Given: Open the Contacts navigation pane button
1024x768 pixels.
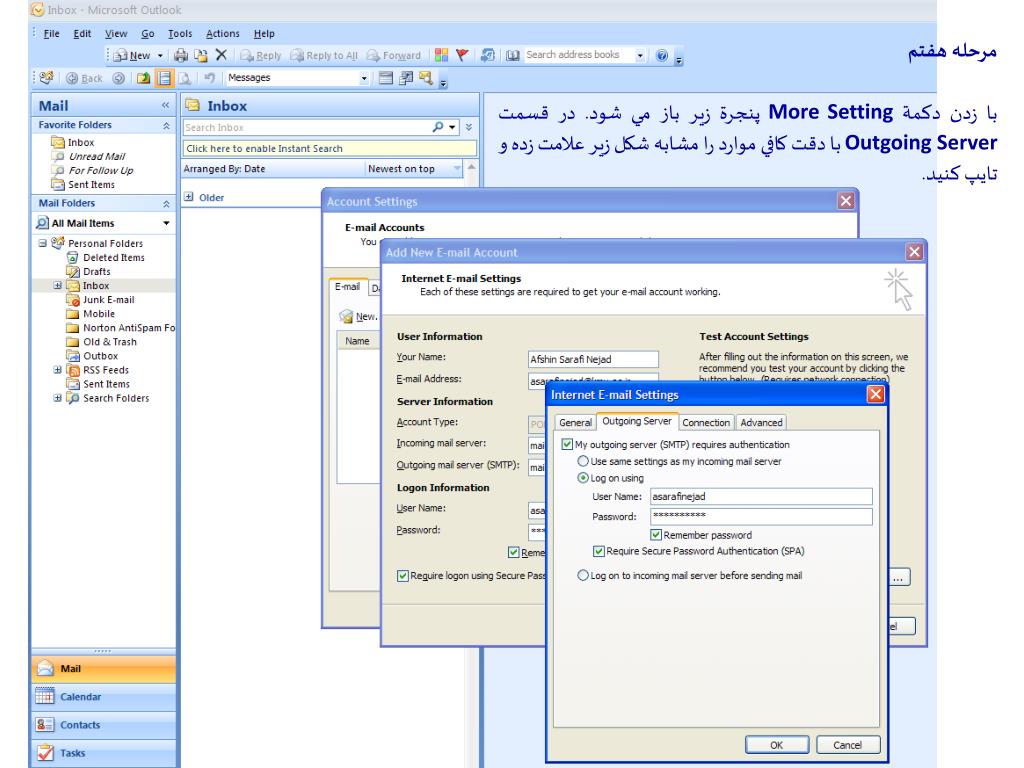Looking at the screenshot, I should pyautogui.click(x=103, y=725).
